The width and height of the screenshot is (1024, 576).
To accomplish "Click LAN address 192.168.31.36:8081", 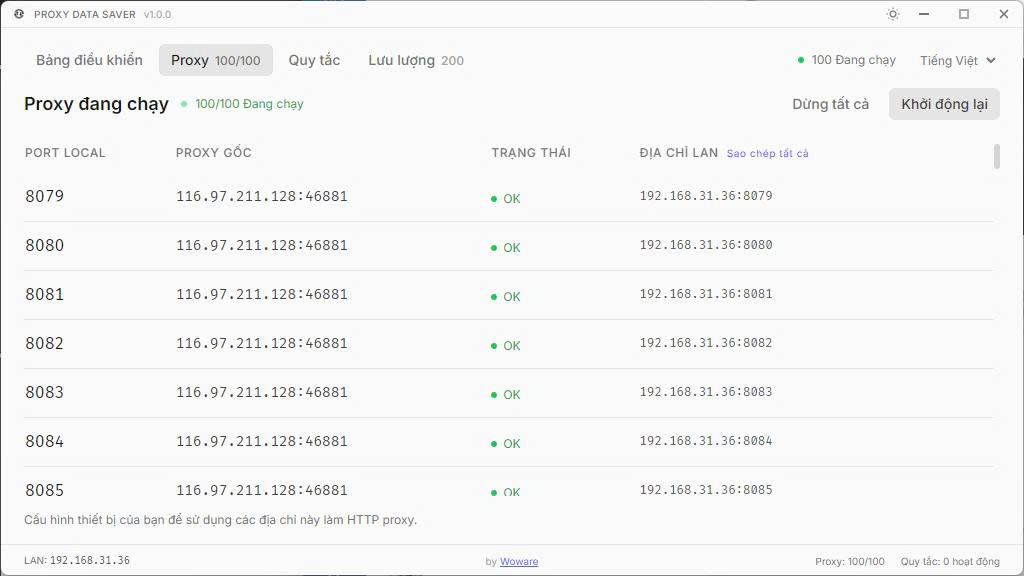I will pos(706,293).
